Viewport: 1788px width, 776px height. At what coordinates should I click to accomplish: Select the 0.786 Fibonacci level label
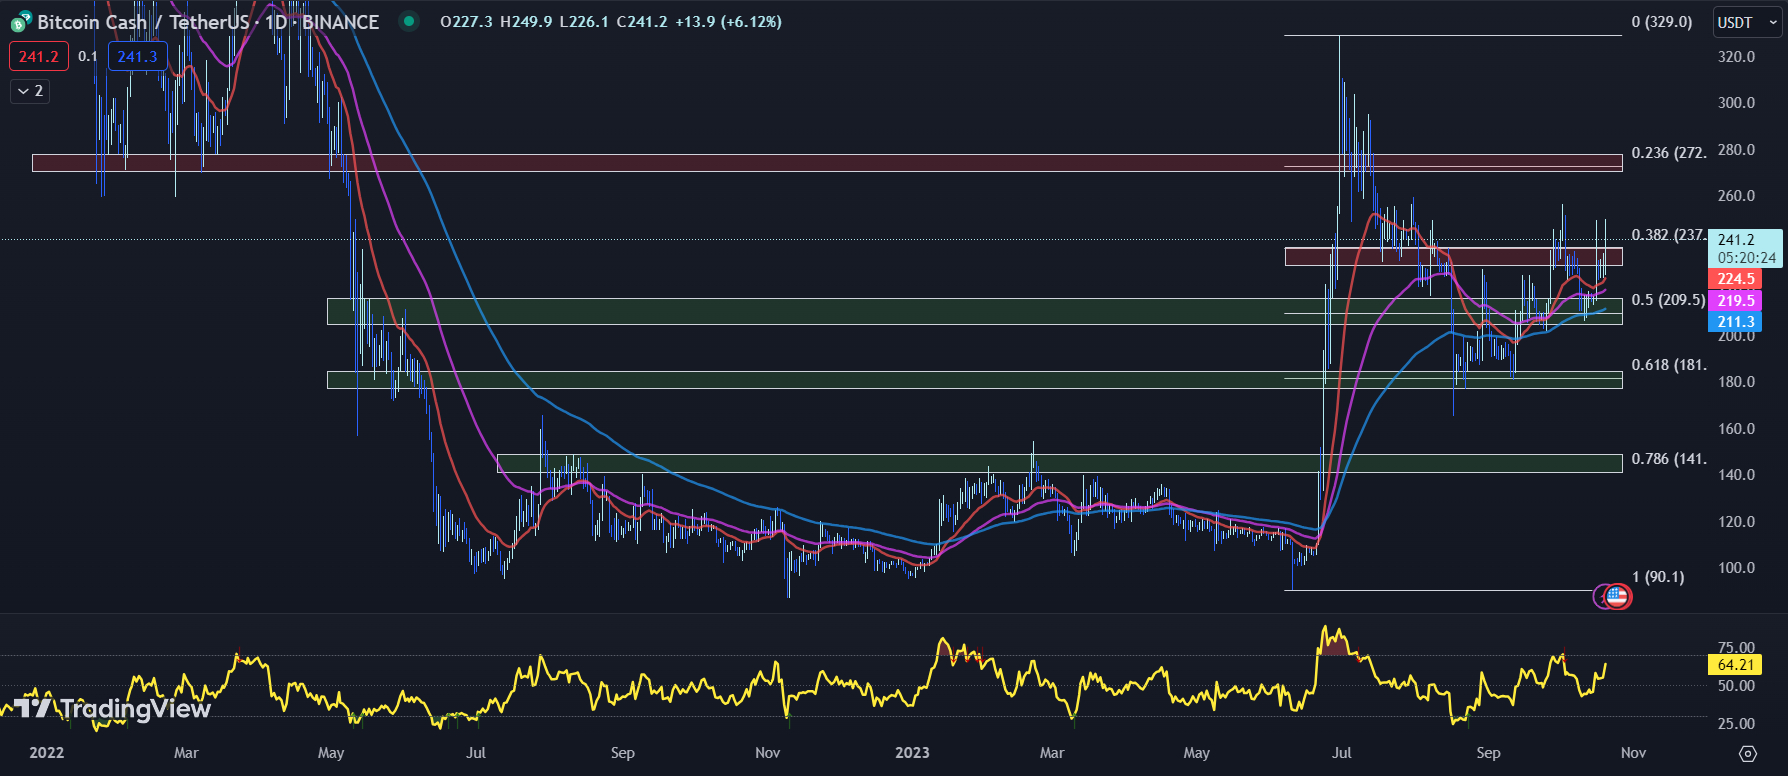pos(1669,459)
